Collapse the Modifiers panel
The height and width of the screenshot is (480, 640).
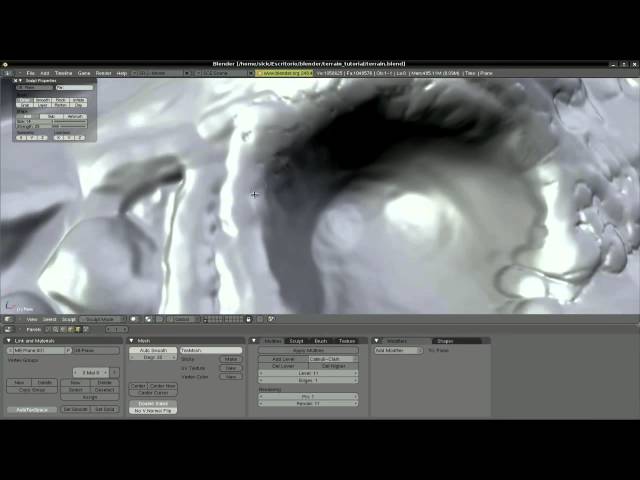pos(377,340)
